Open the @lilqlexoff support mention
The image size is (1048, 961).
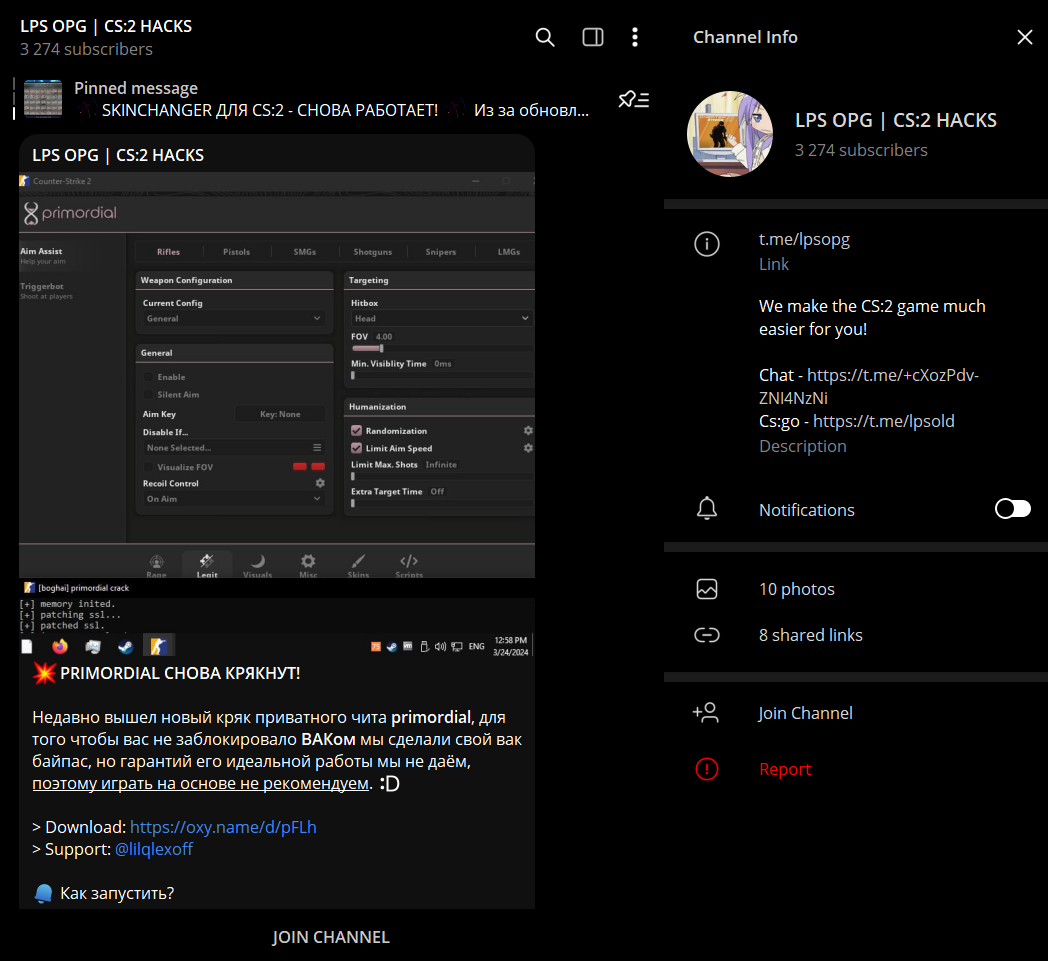pos(154,849)
